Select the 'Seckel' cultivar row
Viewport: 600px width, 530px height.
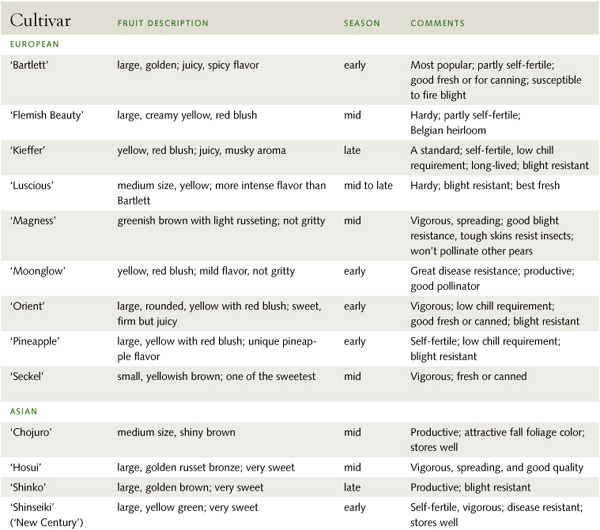300,384
